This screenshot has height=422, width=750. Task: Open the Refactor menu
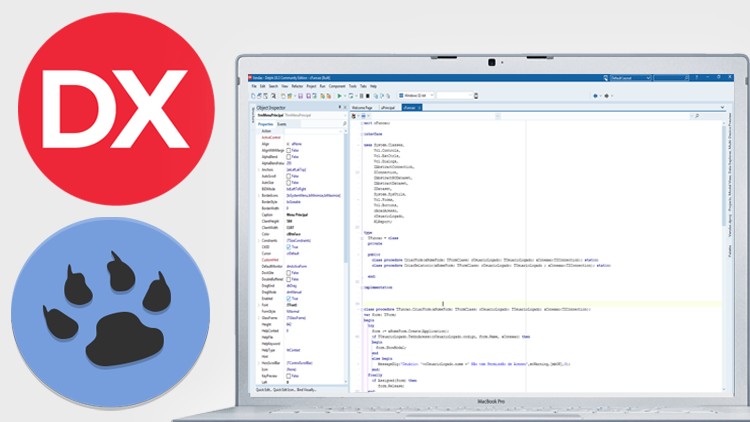point(297,86)
